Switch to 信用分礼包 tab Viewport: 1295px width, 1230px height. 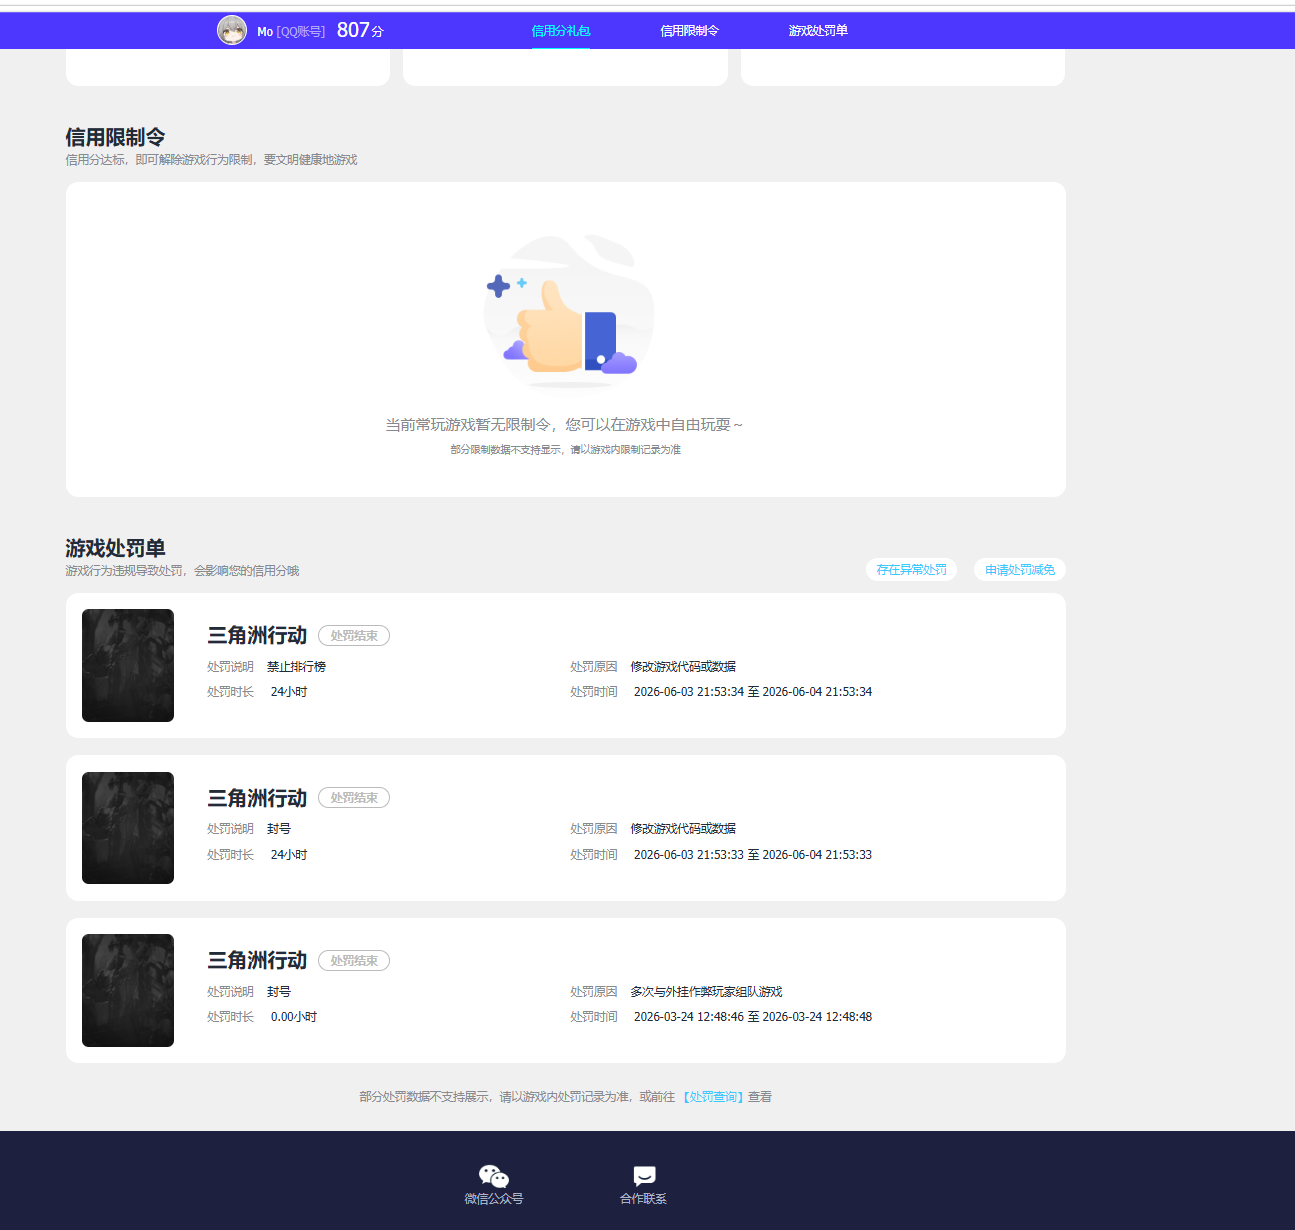[560, 31]
